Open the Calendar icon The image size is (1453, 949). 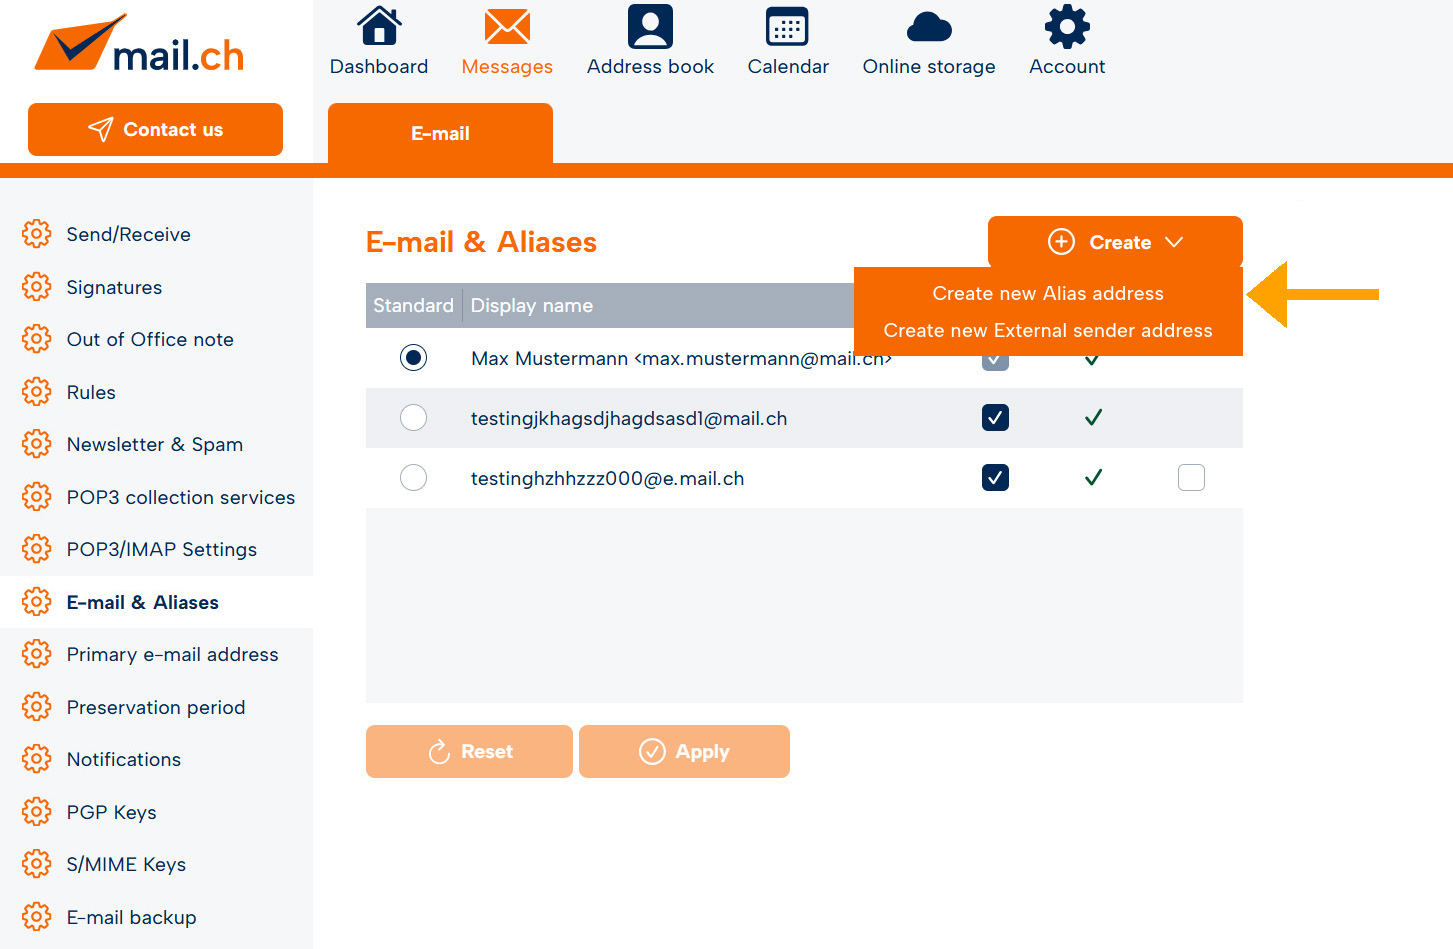(x=787, y=27)
